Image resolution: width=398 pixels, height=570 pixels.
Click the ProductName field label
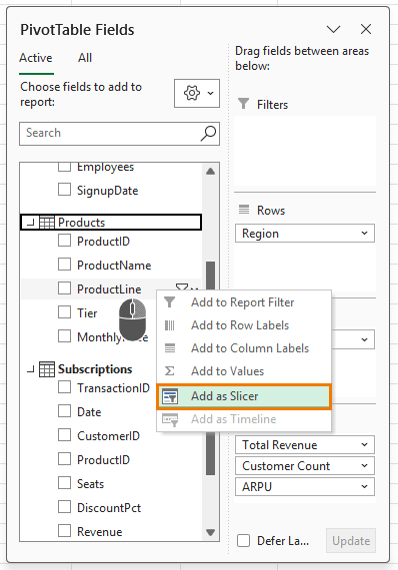pos(114,265)
